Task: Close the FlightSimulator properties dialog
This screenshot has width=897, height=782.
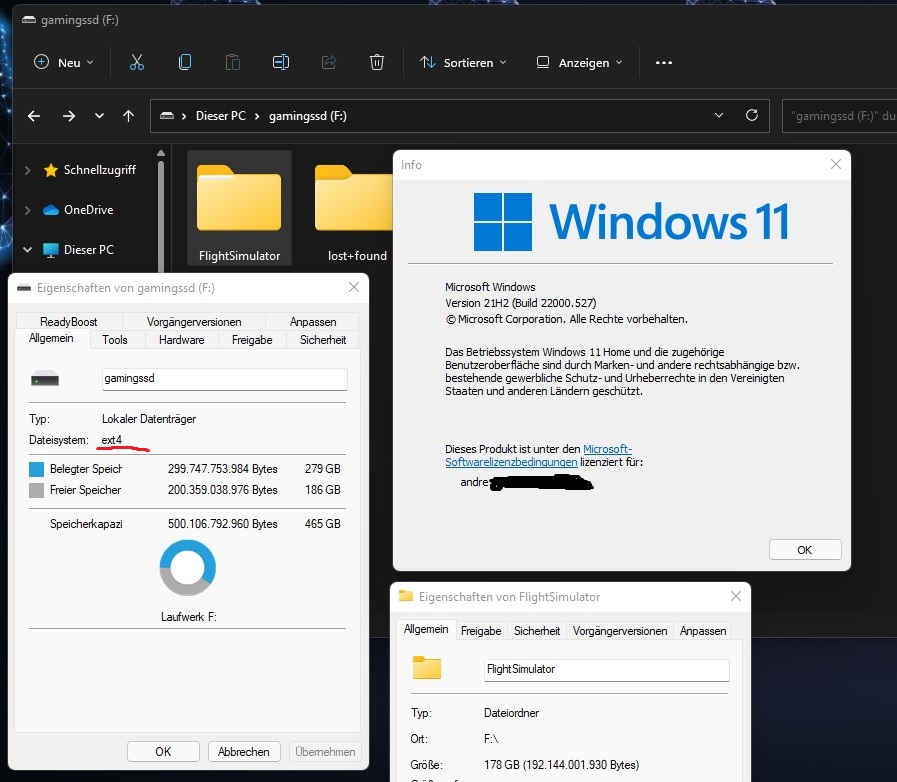Action: (x=736, y=597)
